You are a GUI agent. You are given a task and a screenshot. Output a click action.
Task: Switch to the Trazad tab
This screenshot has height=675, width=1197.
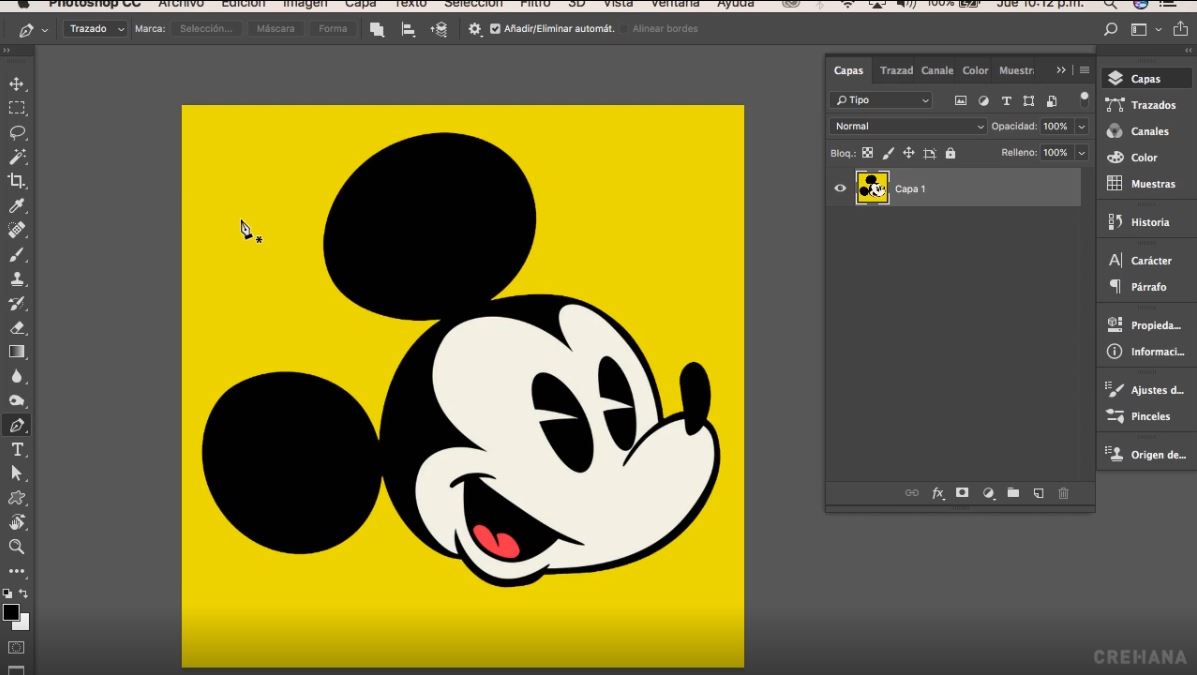(x=896, y=70)
